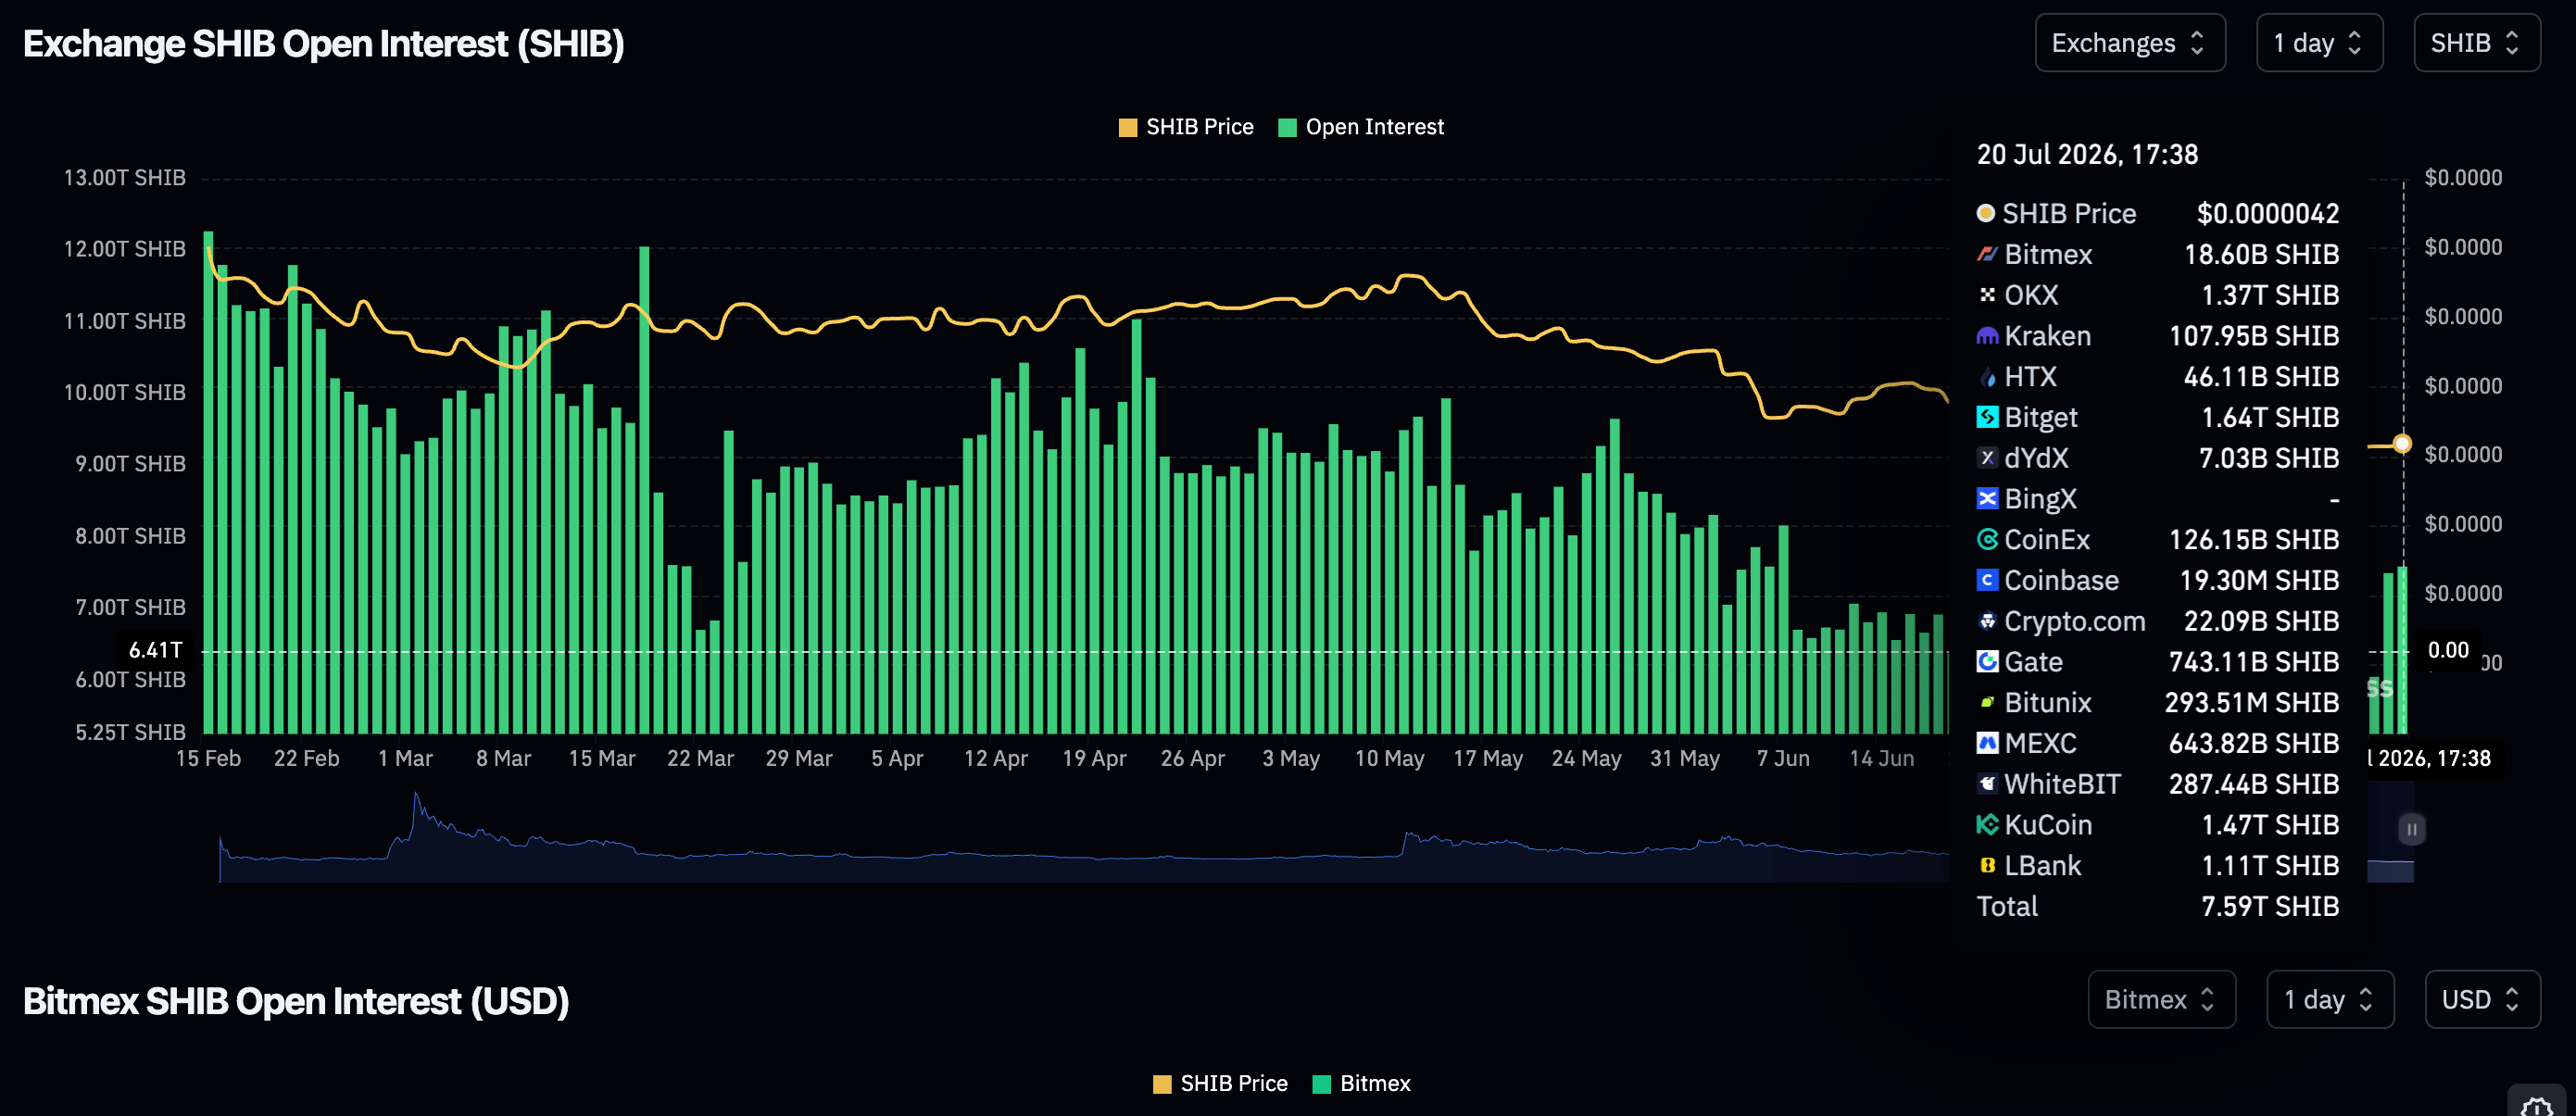Toggle SHIB Price legend in lower chart
The width and height of the screenshot is (2576, 1116).
(1220, 1084)
